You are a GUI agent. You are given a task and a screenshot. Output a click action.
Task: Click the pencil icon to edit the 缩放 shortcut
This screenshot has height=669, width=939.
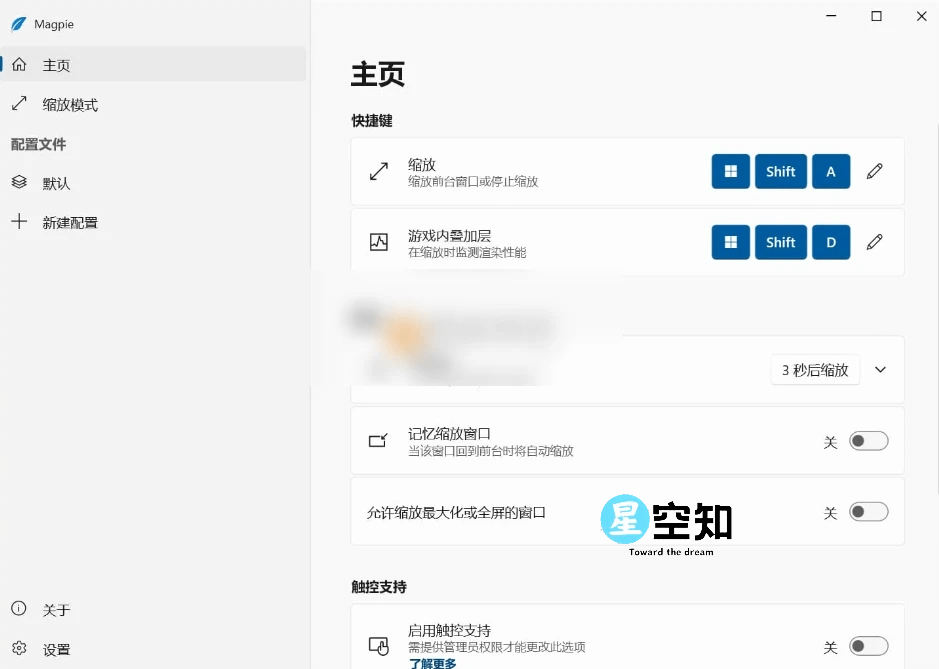(875, 171)
